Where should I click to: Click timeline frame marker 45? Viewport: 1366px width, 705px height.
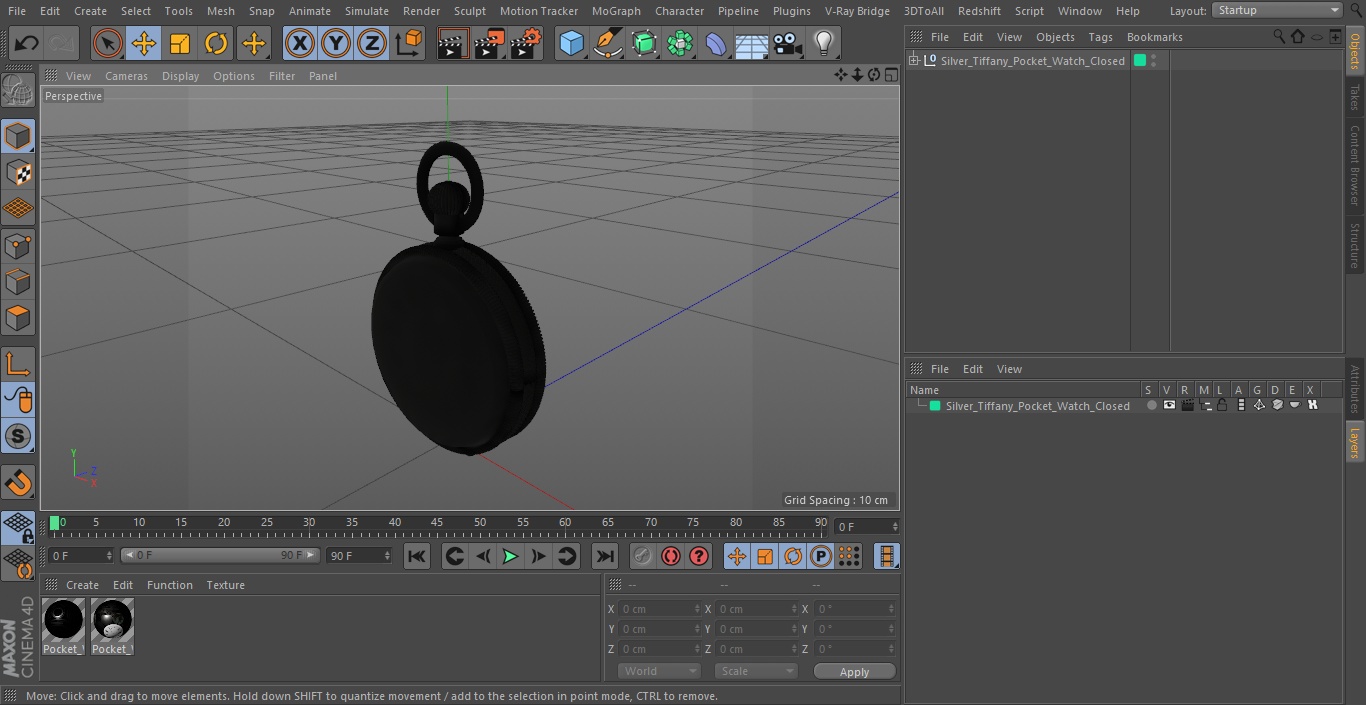coord(438,522)
